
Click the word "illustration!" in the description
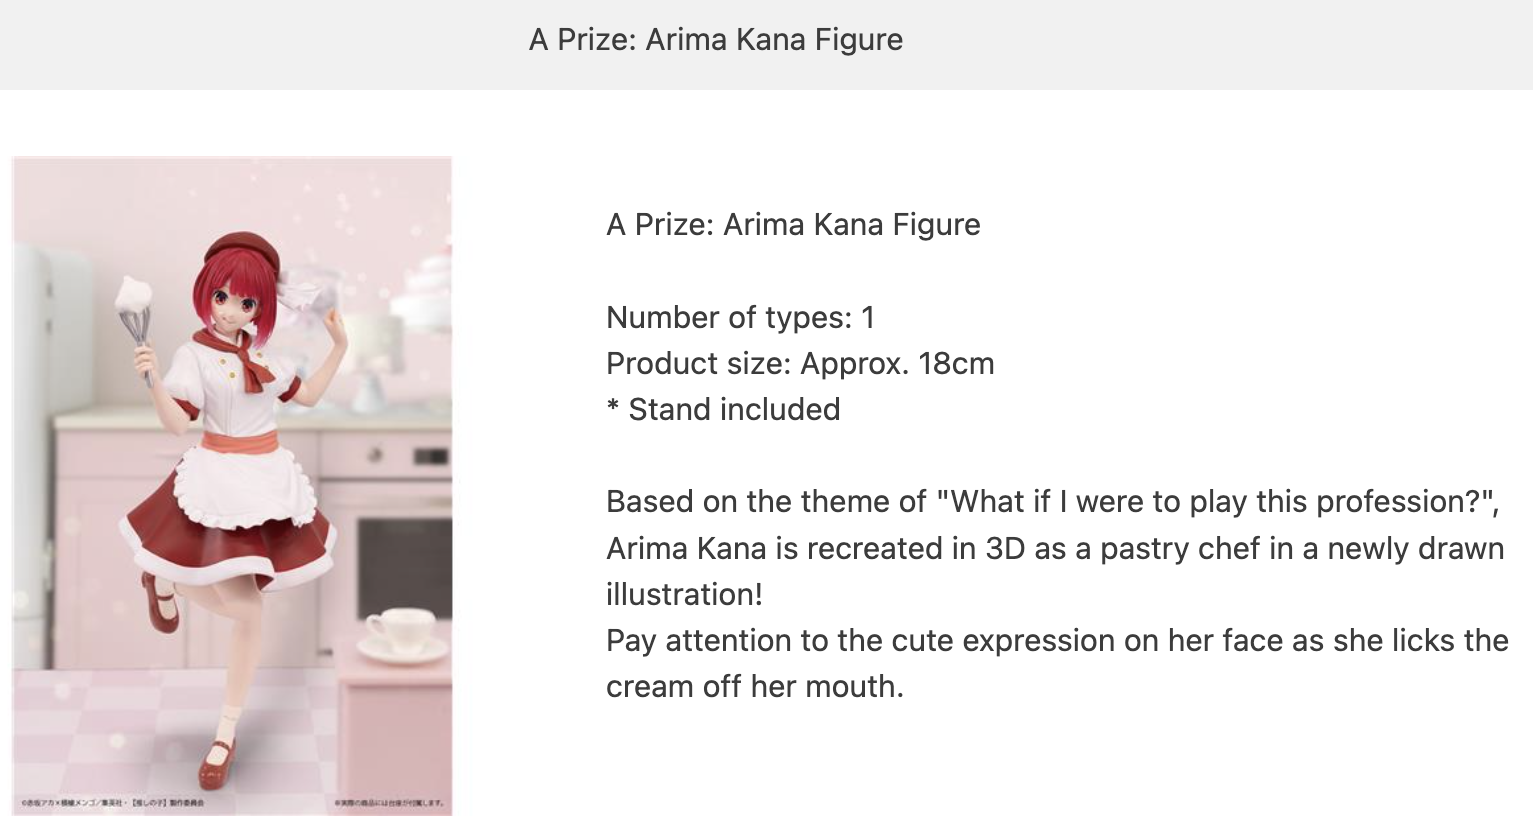[x=684, y=594]
